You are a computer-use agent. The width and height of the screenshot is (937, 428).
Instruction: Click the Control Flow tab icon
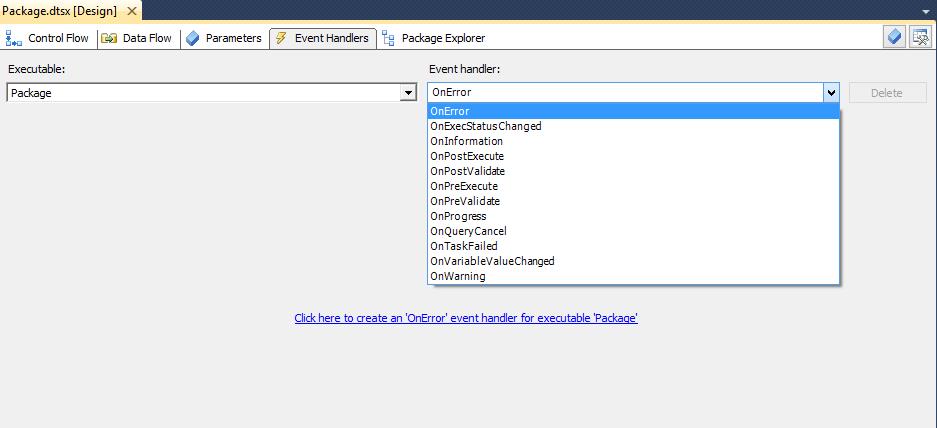point(14,39)
